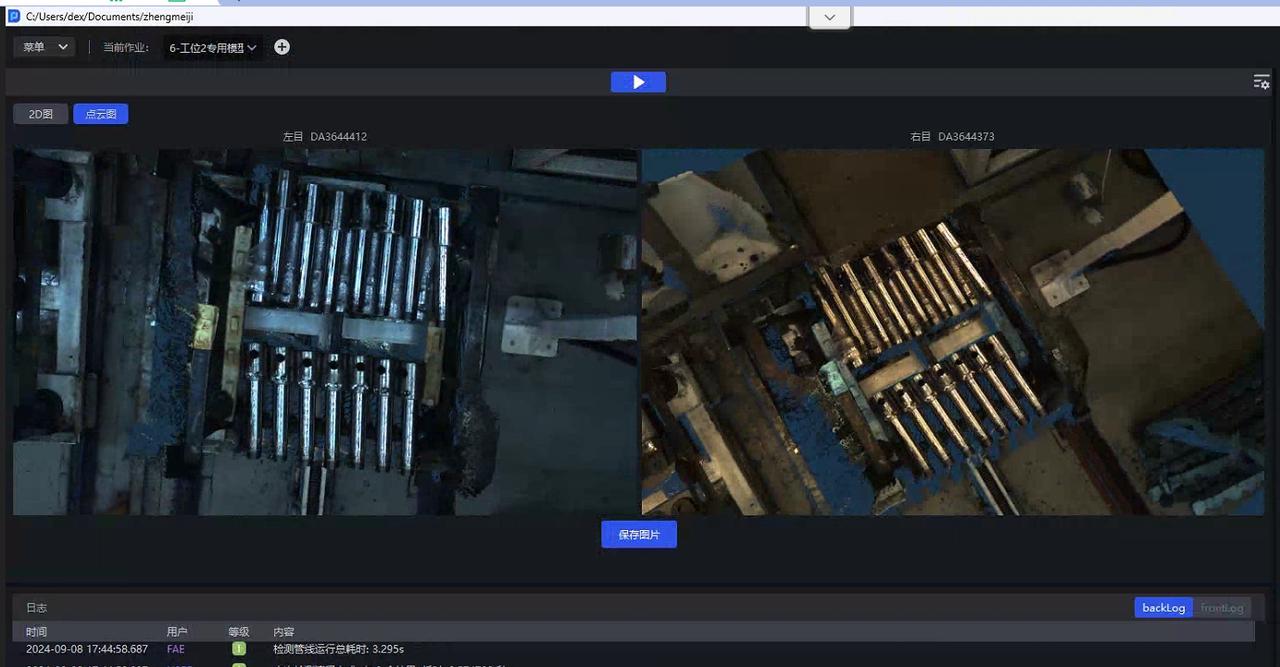Open the list settings icon at right

(x=1261, y=82)
